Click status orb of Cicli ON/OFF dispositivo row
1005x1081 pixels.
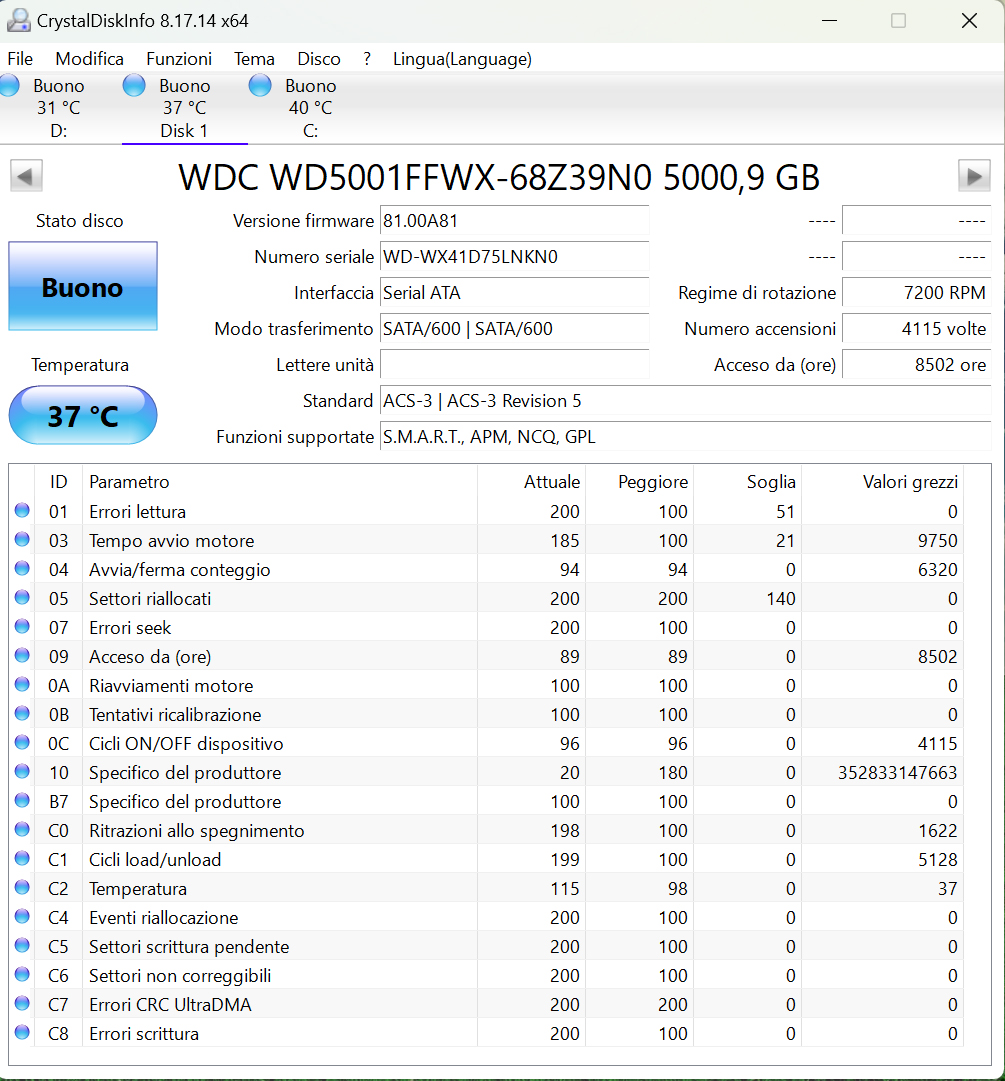(22, 742)
